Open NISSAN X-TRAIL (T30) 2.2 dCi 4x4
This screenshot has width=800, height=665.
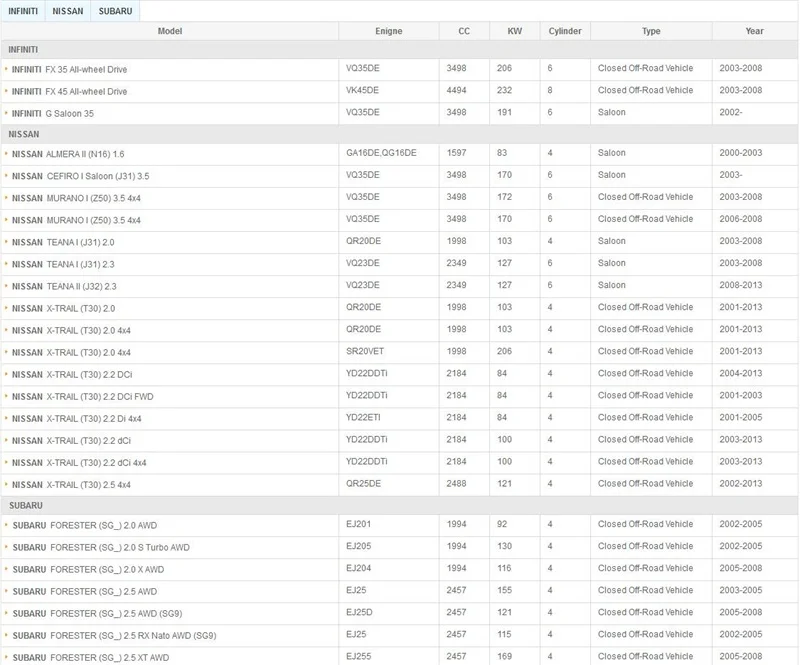point(79,463)
